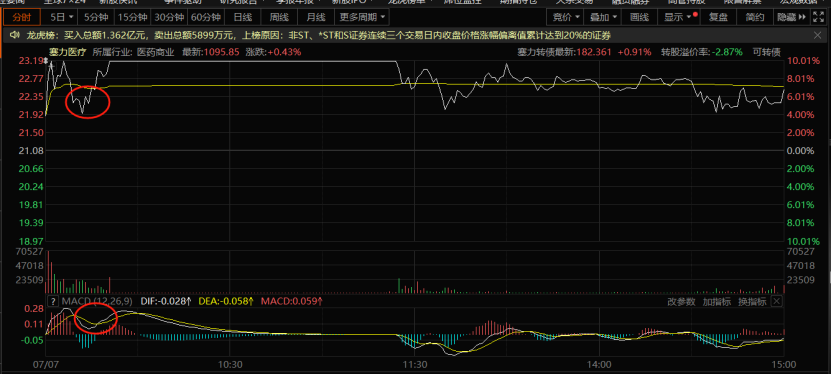Expand the 更多周期 dropdown

362,17
